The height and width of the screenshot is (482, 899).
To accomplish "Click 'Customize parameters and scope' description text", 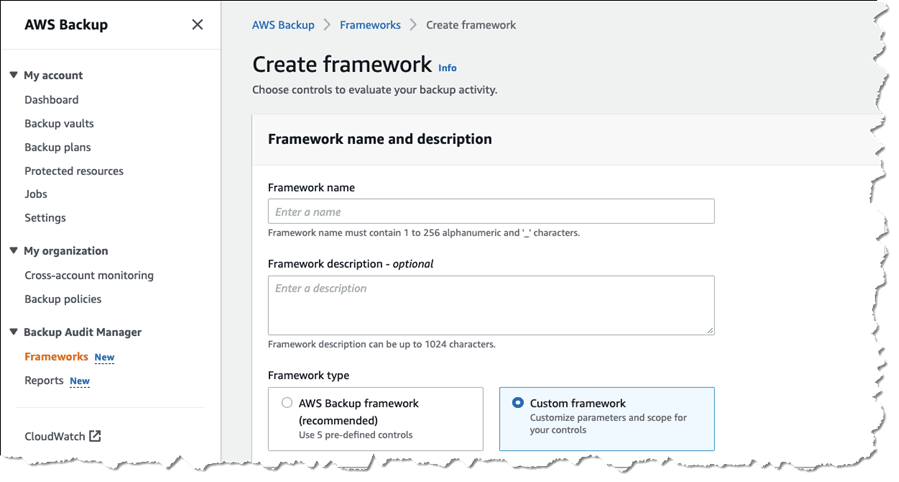I will click(608, 424).
